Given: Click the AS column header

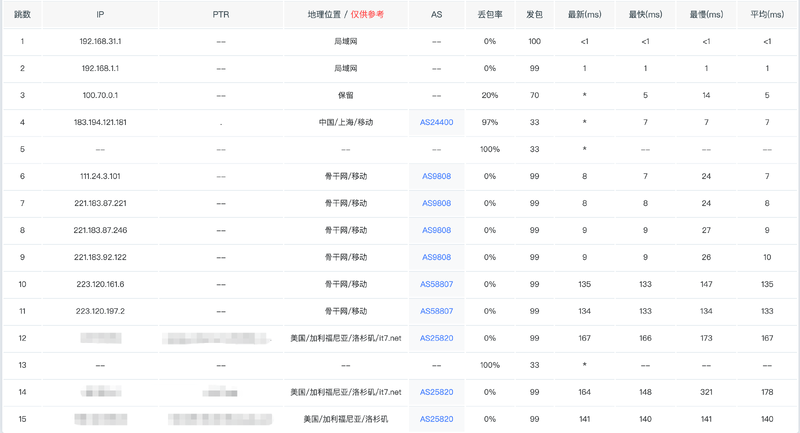Looking at the screenshot, I should click(436, 15).
